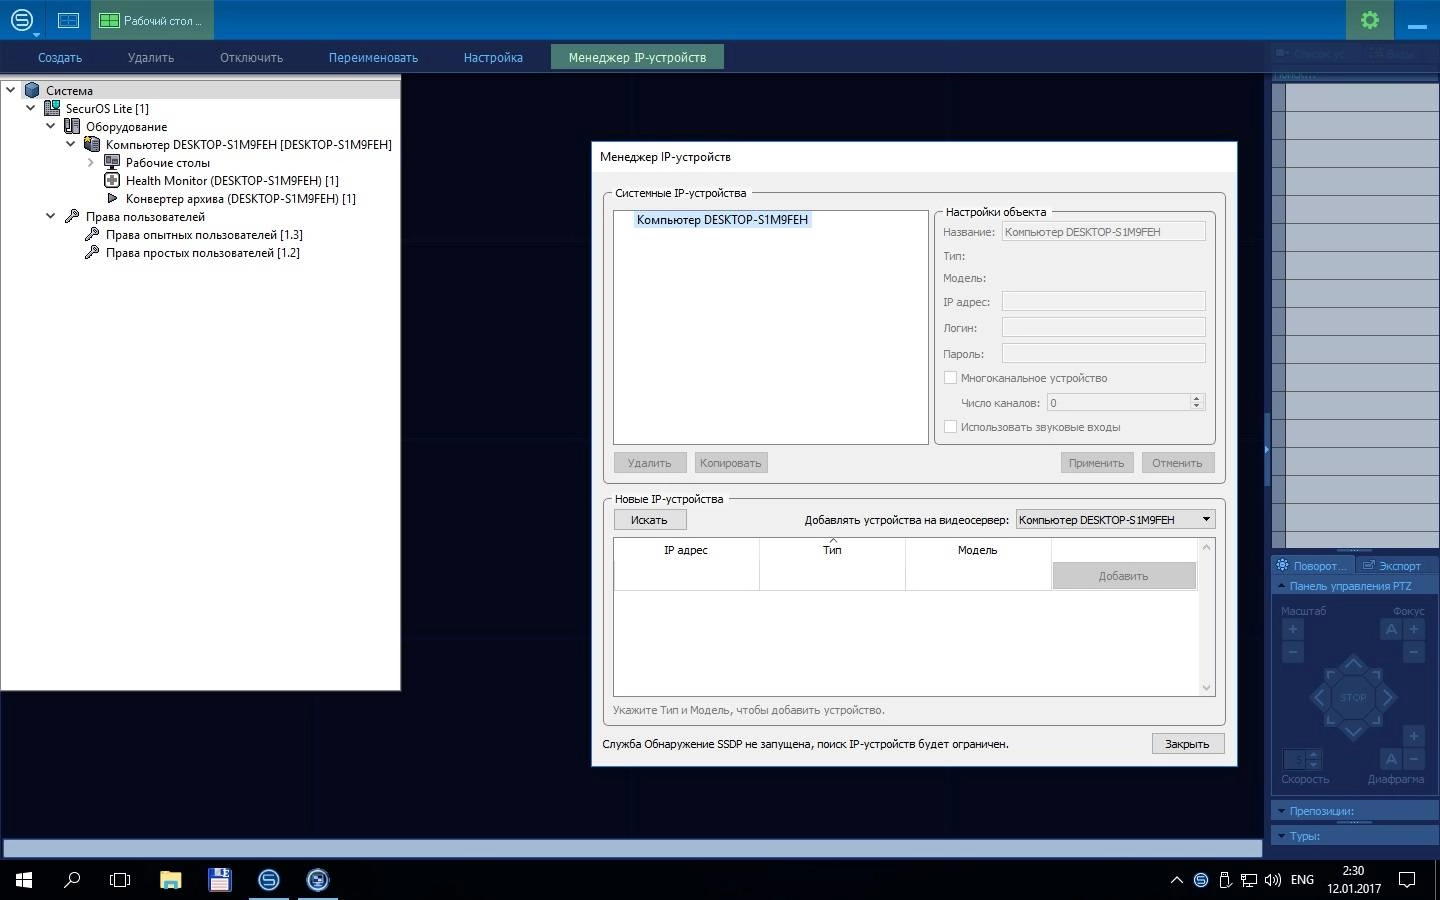This screenshot has height=900, width=1440.
Task: Click the Скорость spinner arrows
Action: tap(1314, 760)
